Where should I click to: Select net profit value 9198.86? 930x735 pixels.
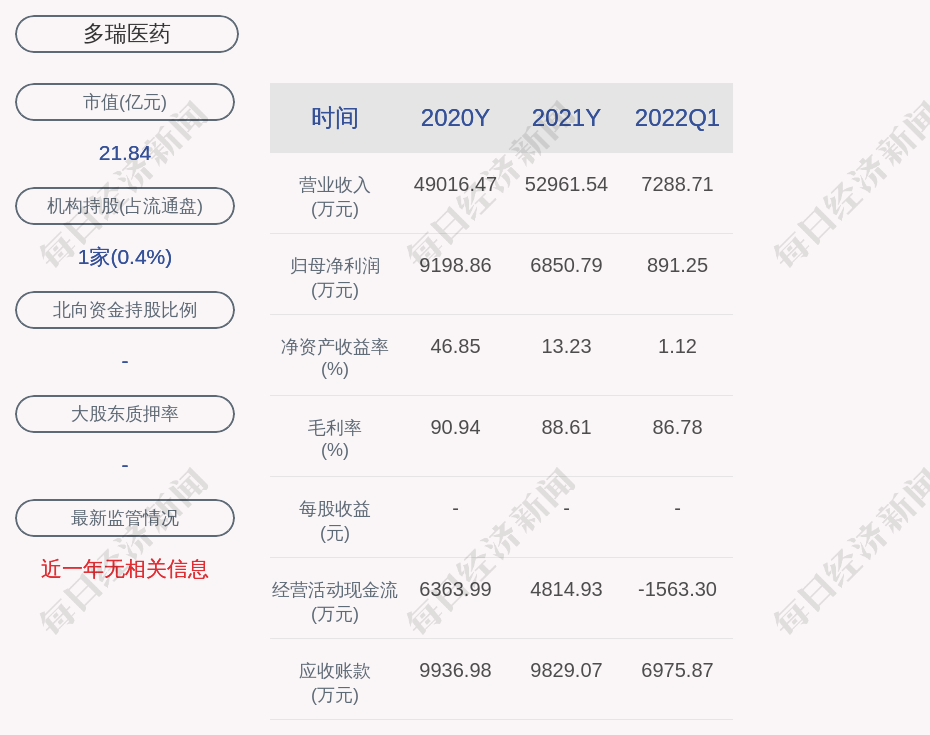(455, 265)
